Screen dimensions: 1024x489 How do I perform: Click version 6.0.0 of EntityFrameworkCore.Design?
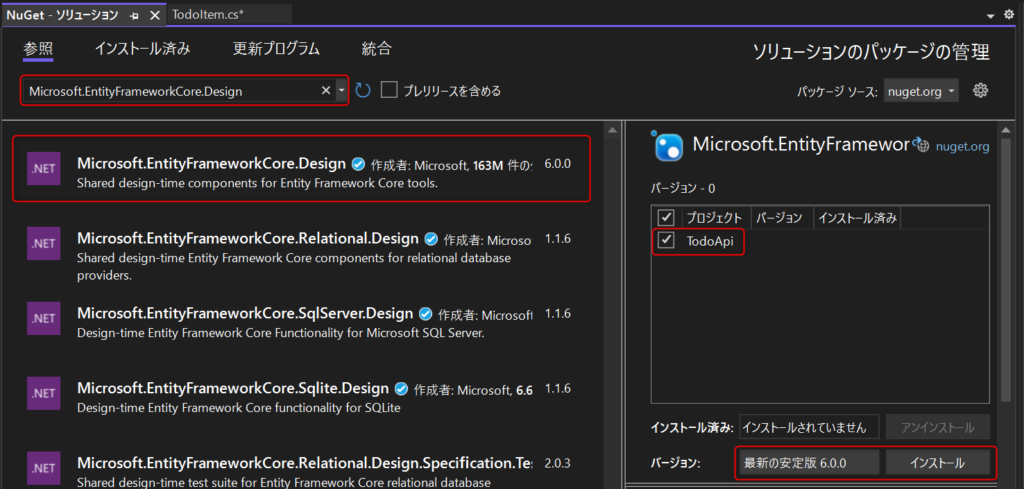(x=557, y=163)
